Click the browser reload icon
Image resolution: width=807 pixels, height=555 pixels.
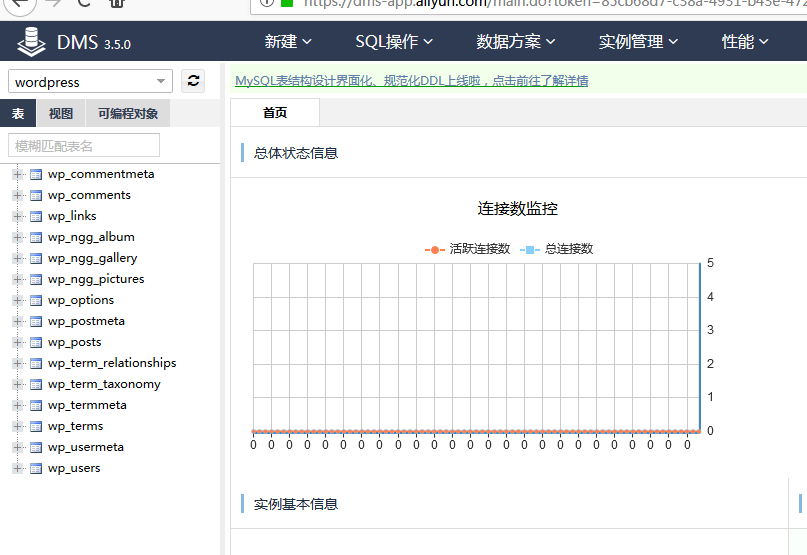84,3
